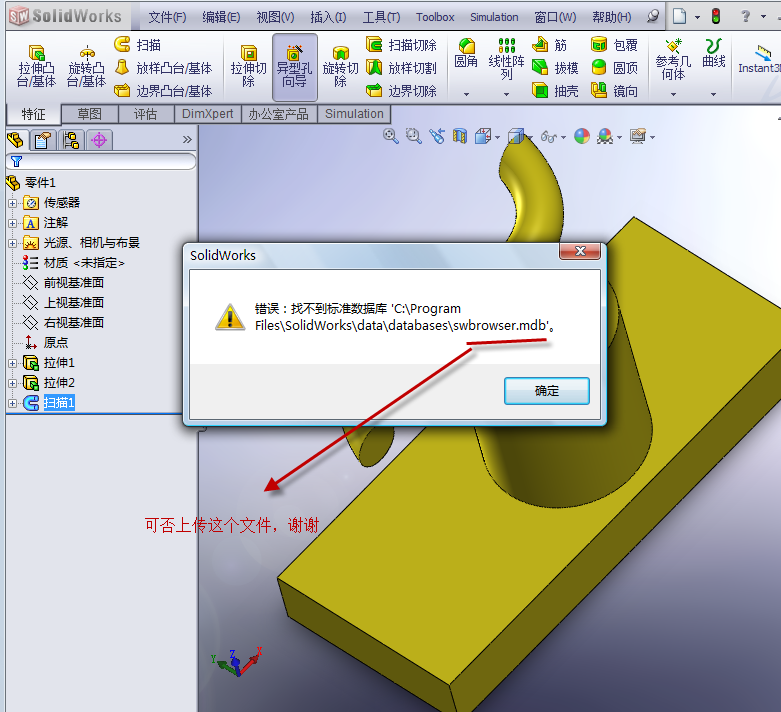Open the Hole Wizard (异型孔向导)
This screenshot has height=712, width=781.
(294, 66)
